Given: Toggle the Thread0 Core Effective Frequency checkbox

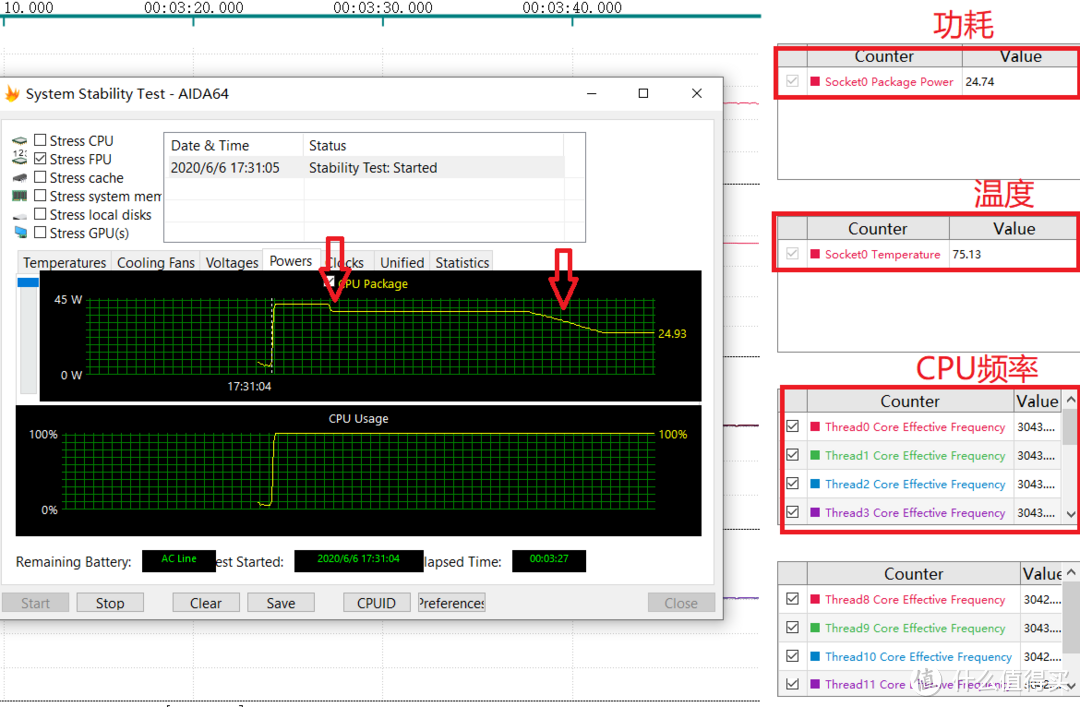Looking at the screenshot, I should coord(793,427).
